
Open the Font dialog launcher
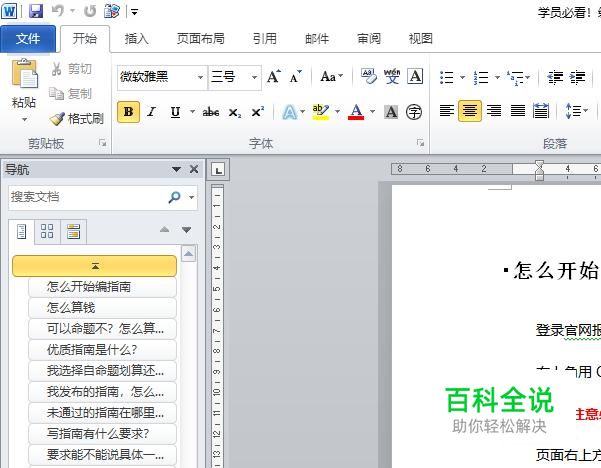click(420, 143)
